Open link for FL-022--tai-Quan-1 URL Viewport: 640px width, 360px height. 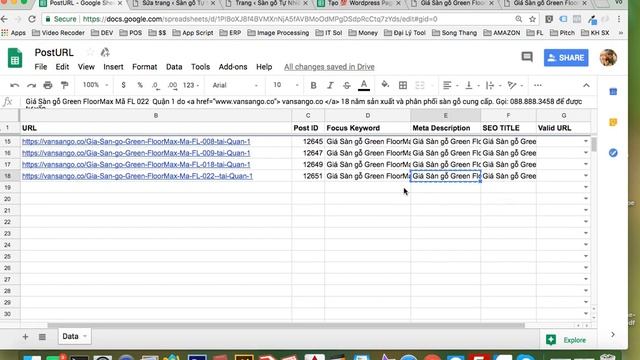[x=137, y=176]
